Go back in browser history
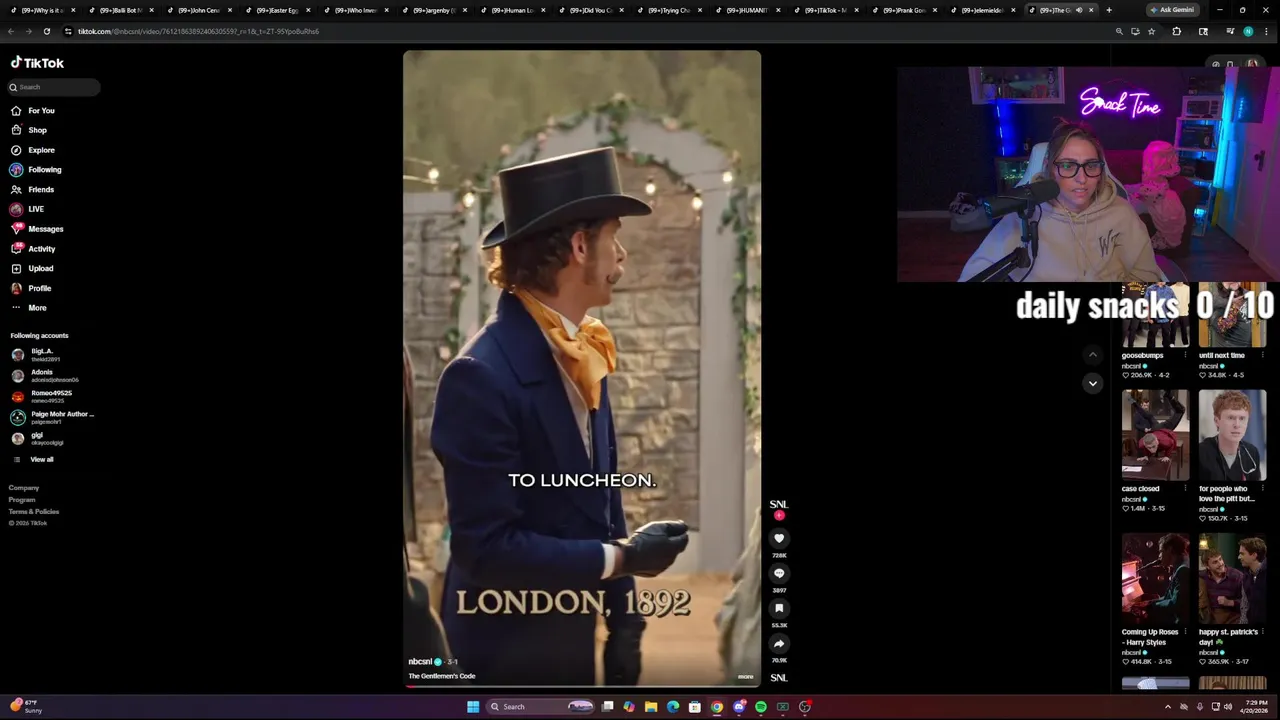This screenshot has height=720, width=1280. [x=11, y=31]
